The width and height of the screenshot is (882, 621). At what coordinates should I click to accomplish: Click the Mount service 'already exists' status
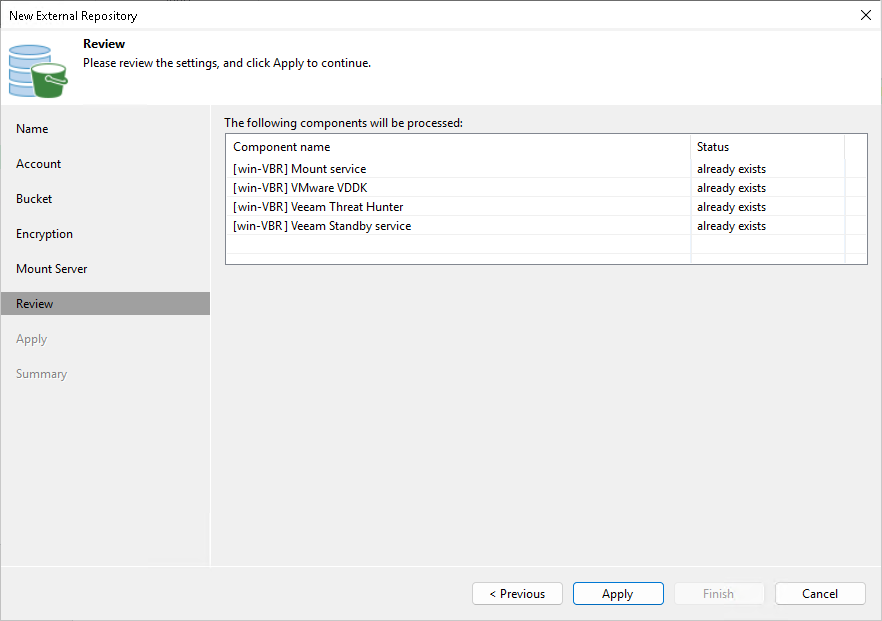coord(731,169)
